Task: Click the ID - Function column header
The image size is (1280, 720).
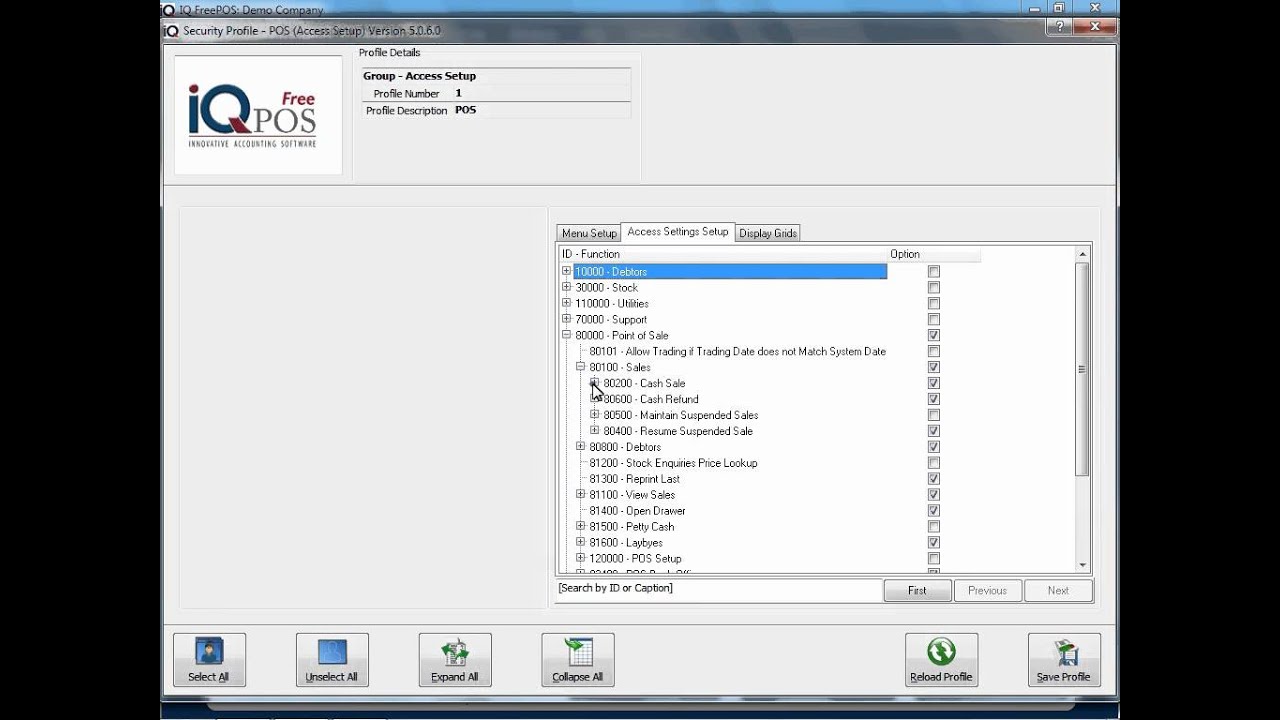Action: 723,254
